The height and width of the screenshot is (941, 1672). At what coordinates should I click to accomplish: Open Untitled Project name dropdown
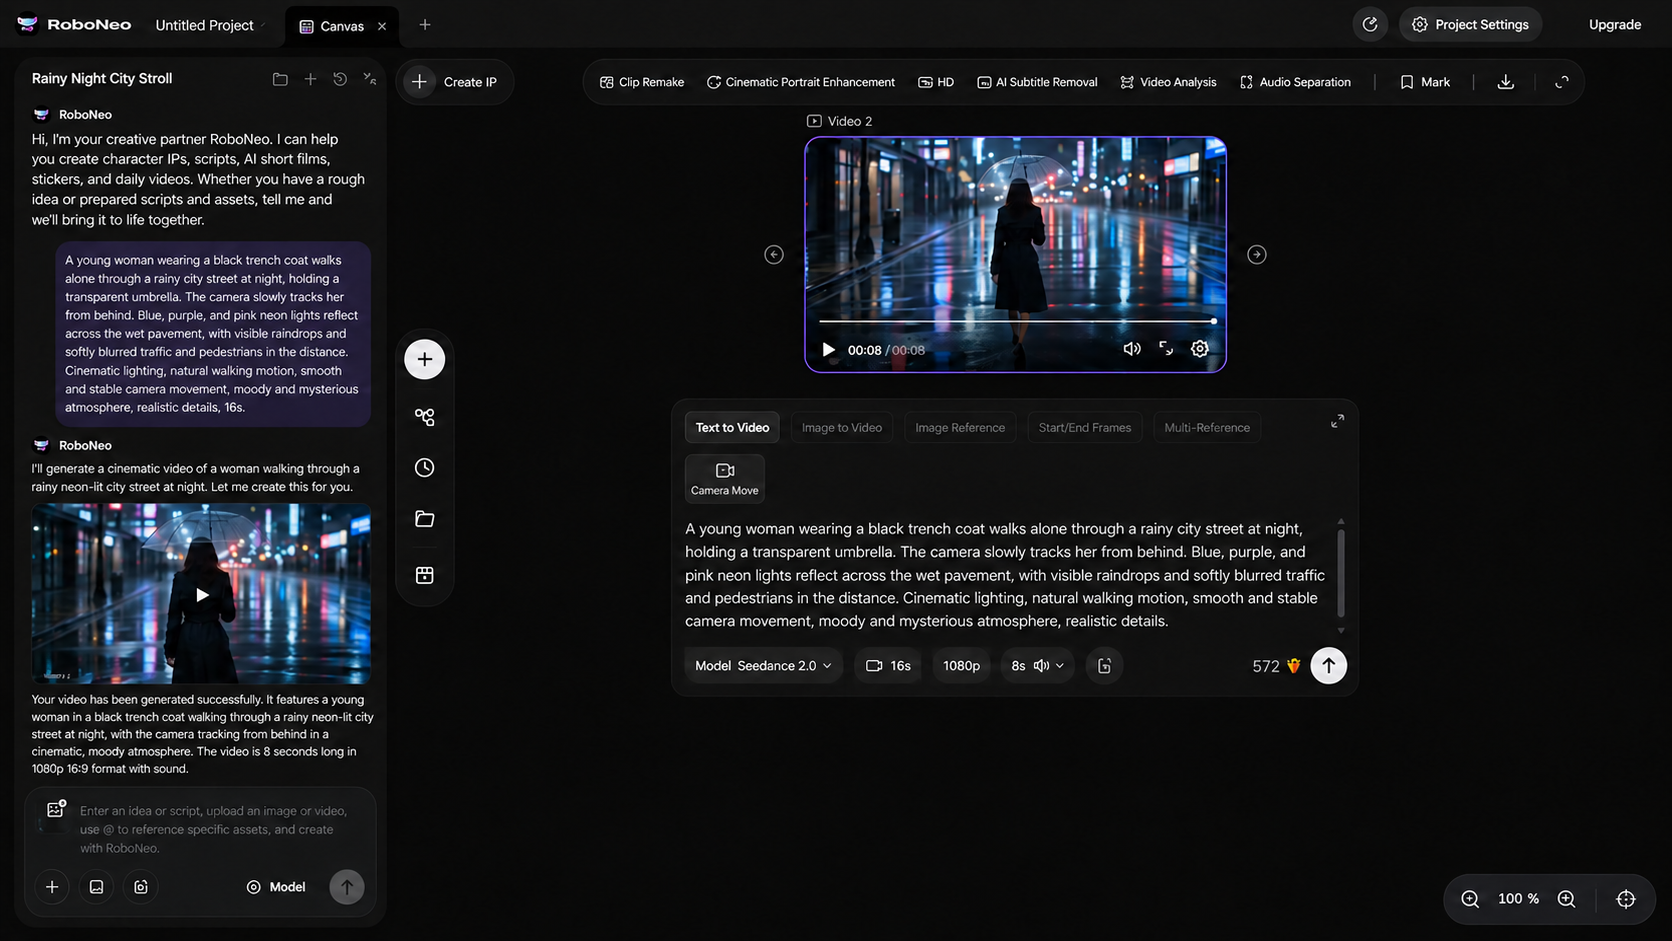pyautogui.click(x=211, y=25)
